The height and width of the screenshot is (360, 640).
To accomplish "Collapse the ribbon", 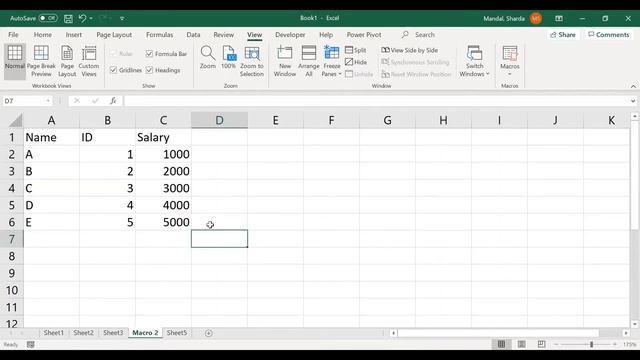I will tap(633, 86).
